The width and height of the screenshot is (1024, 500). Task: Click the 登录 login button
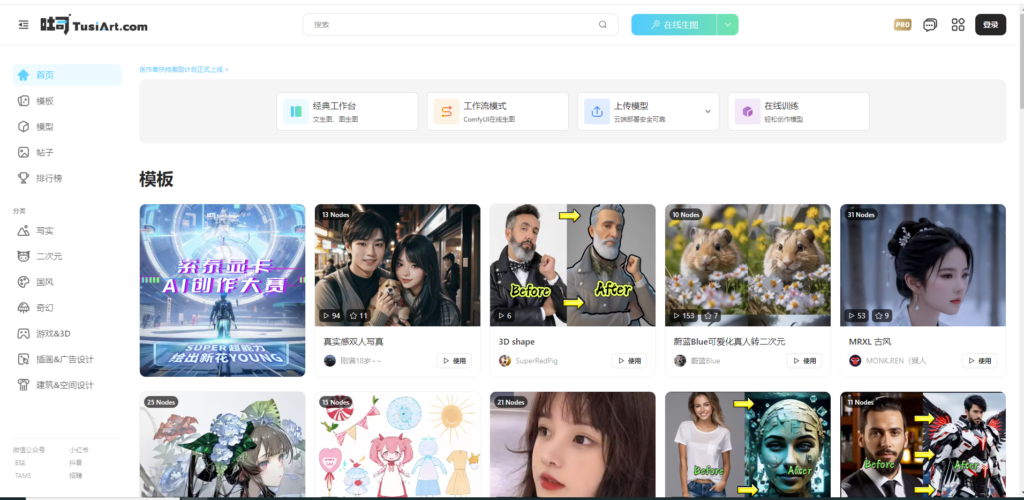990,25
